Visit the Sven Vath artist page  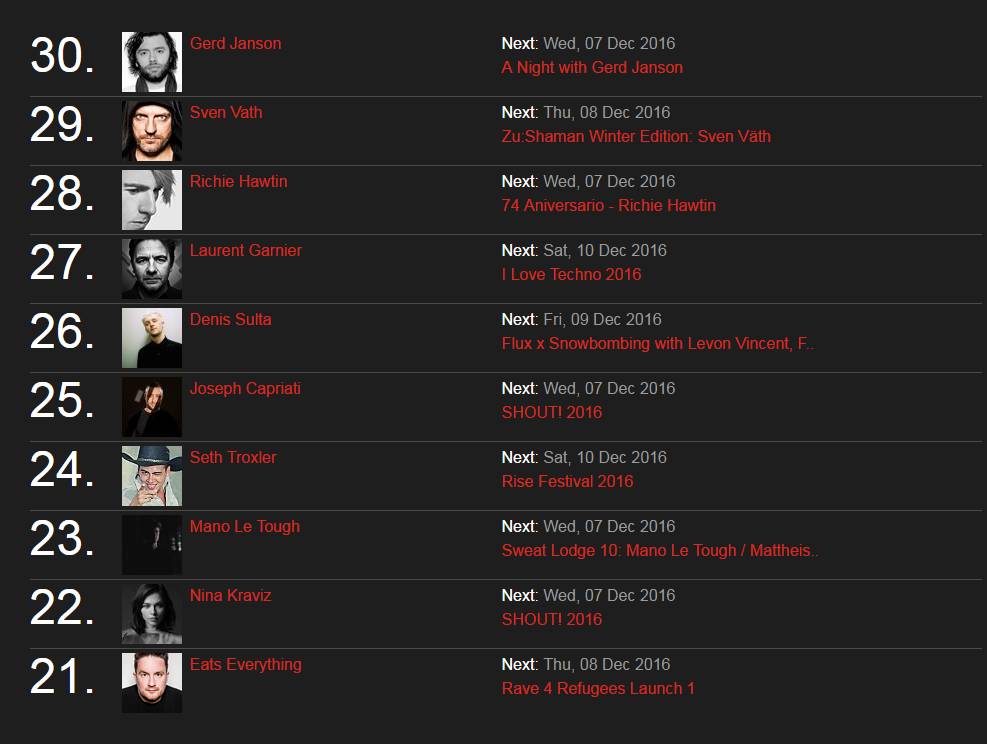coord(226,112)
